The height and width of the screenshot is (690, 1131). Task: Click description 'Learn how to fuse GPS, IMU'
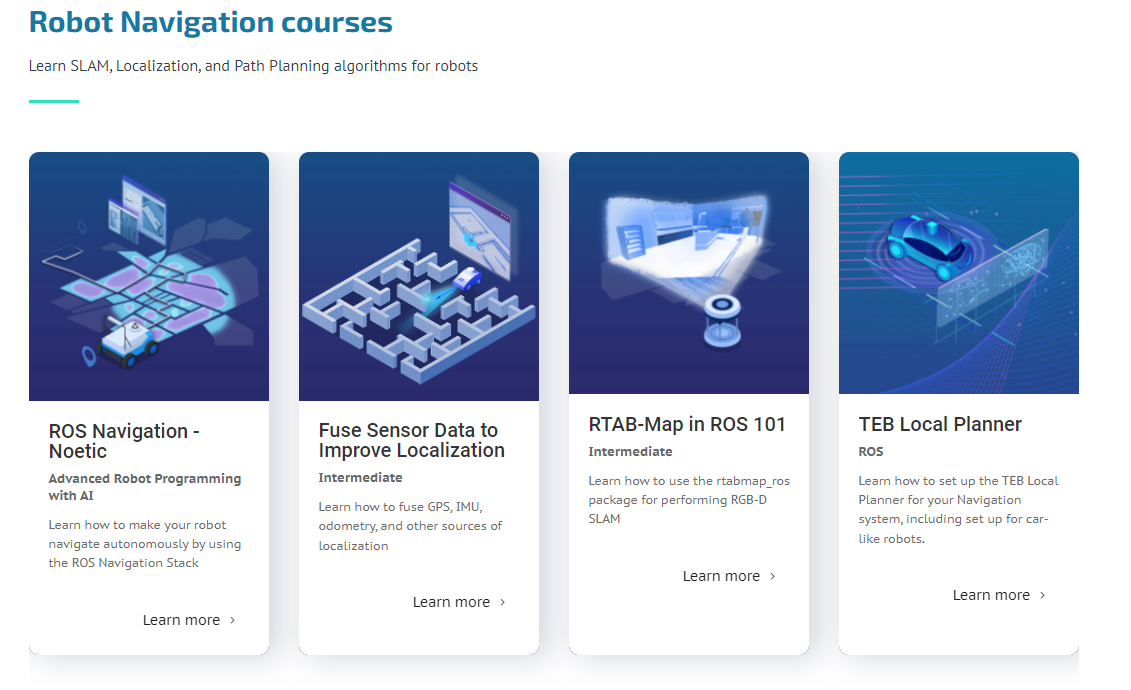pos(410,526)
